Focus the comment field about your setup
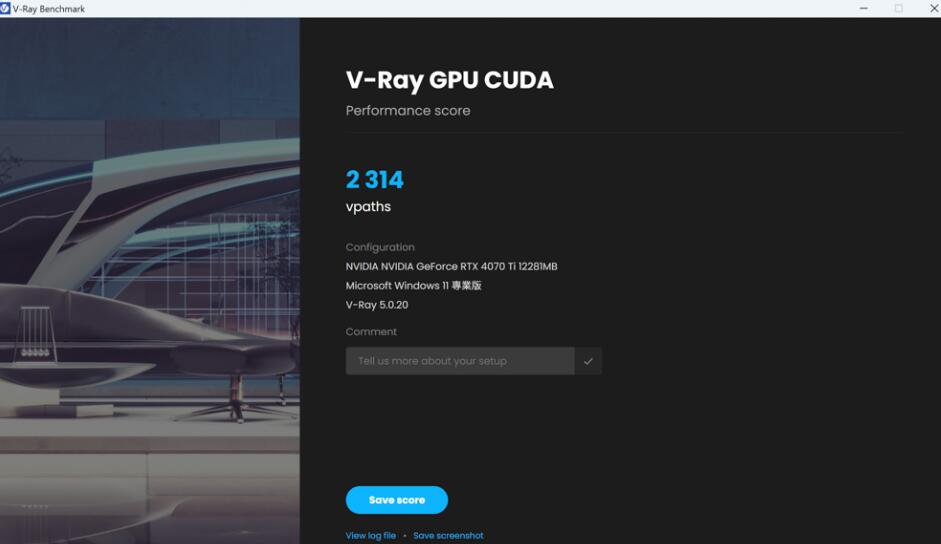The image size is (941, 544). tap(460, 361)
